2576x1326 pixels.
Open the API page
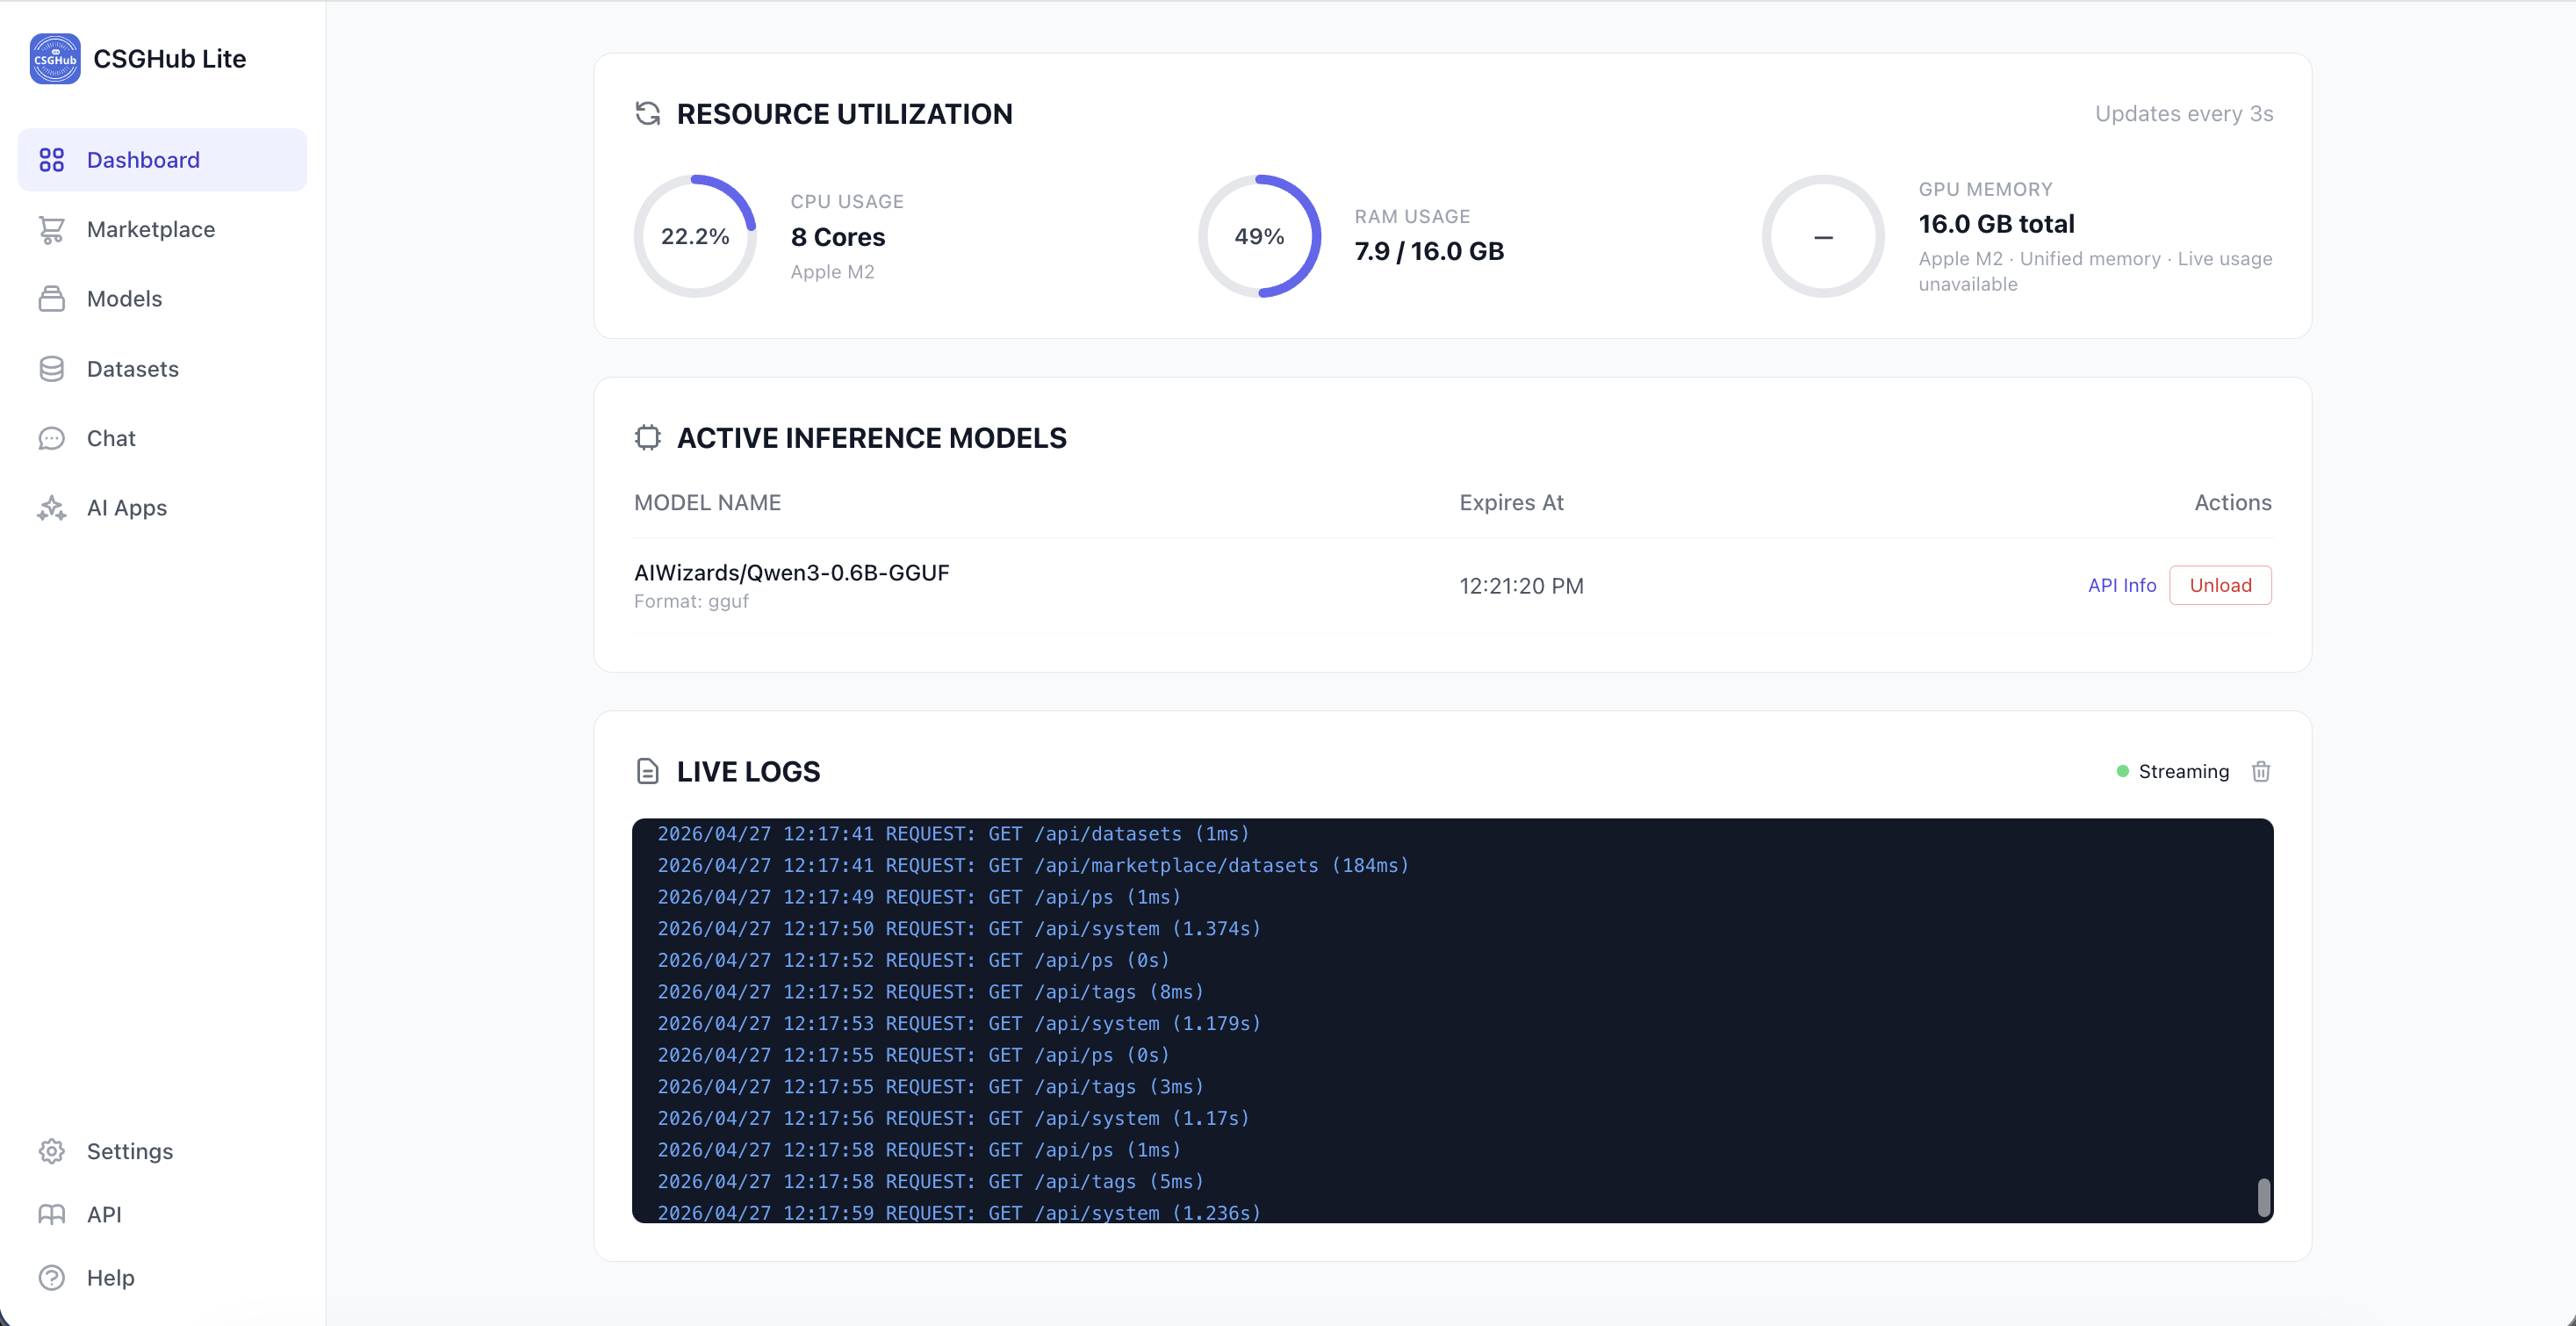click(162, 1215)
